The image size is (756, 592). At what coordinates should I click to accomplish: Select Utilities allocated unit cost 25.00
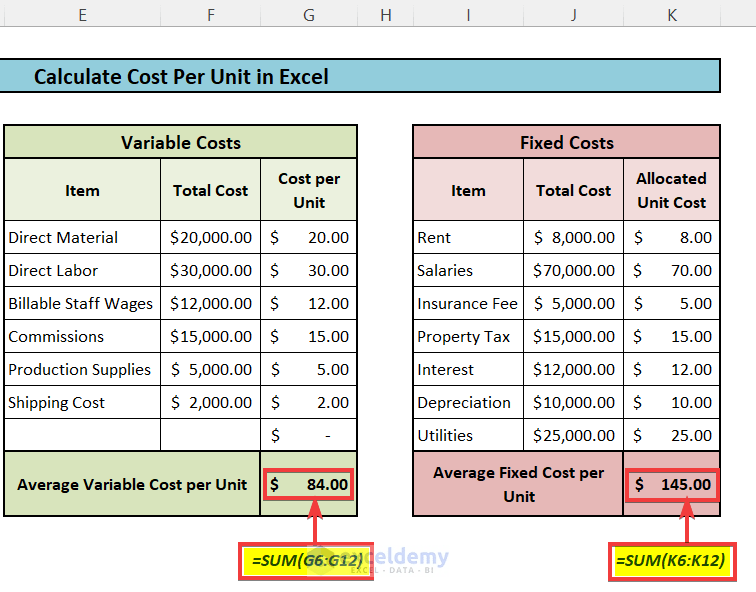tap(672, 435)
